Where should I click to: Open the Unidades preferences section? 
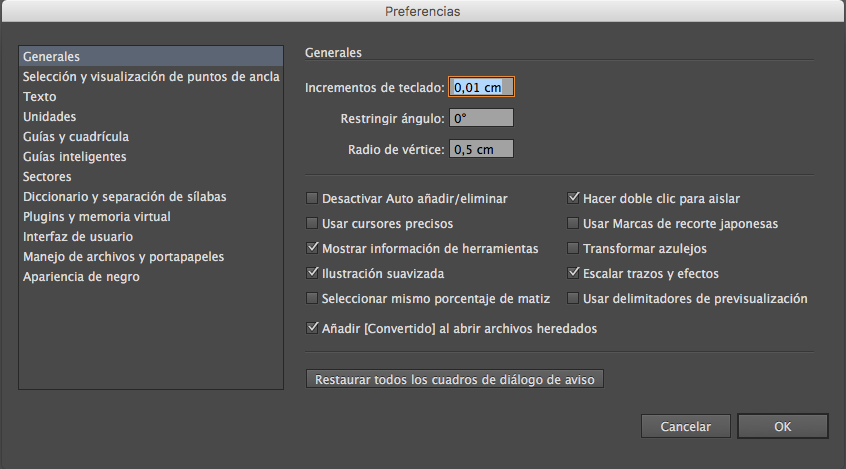click(x=50, y=117)
